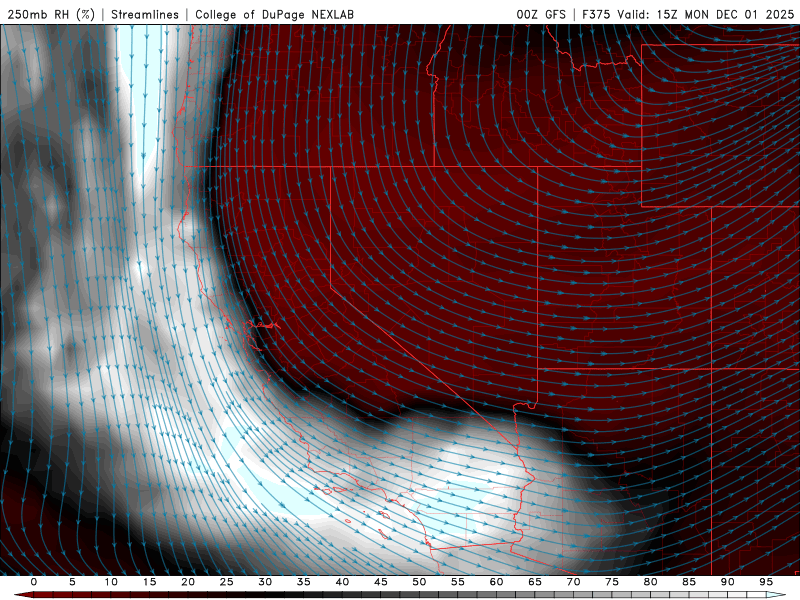
Task: Click the "00Z GFS" model run label
Action: tap(541, 14)
